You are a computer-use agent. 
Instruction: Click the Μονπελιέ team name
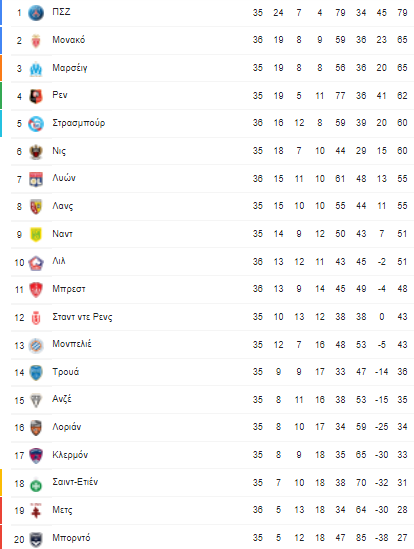click(72, 344)
